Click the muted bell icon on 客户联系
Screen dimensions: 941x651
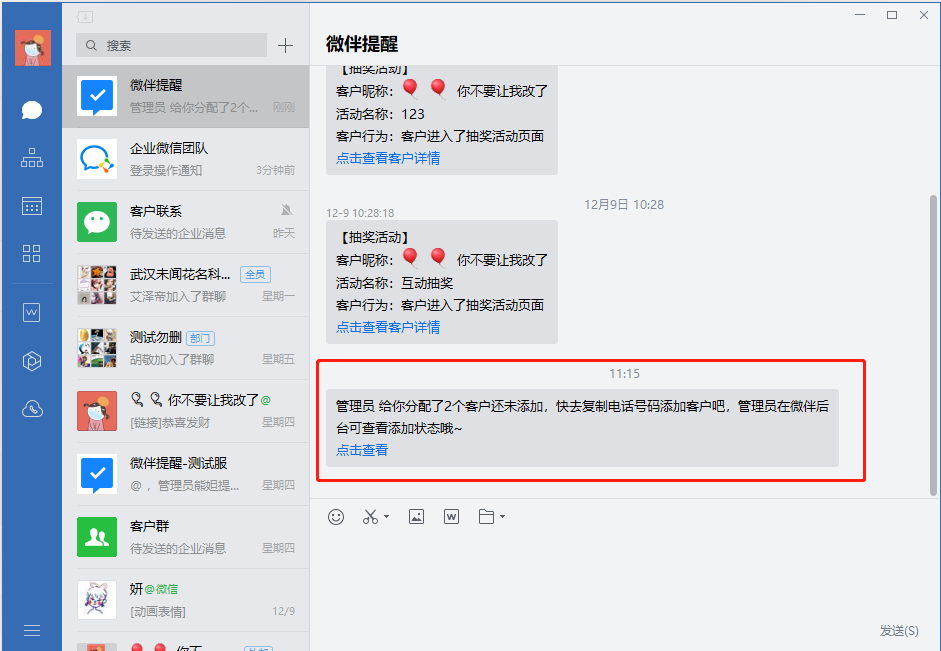[x=287, y=210]
